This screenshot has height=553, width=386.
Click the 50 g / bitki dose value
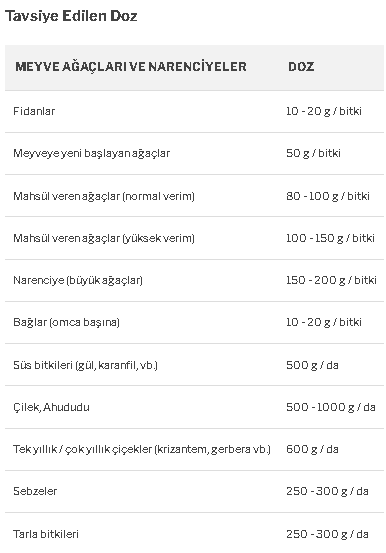pos(313,153)
